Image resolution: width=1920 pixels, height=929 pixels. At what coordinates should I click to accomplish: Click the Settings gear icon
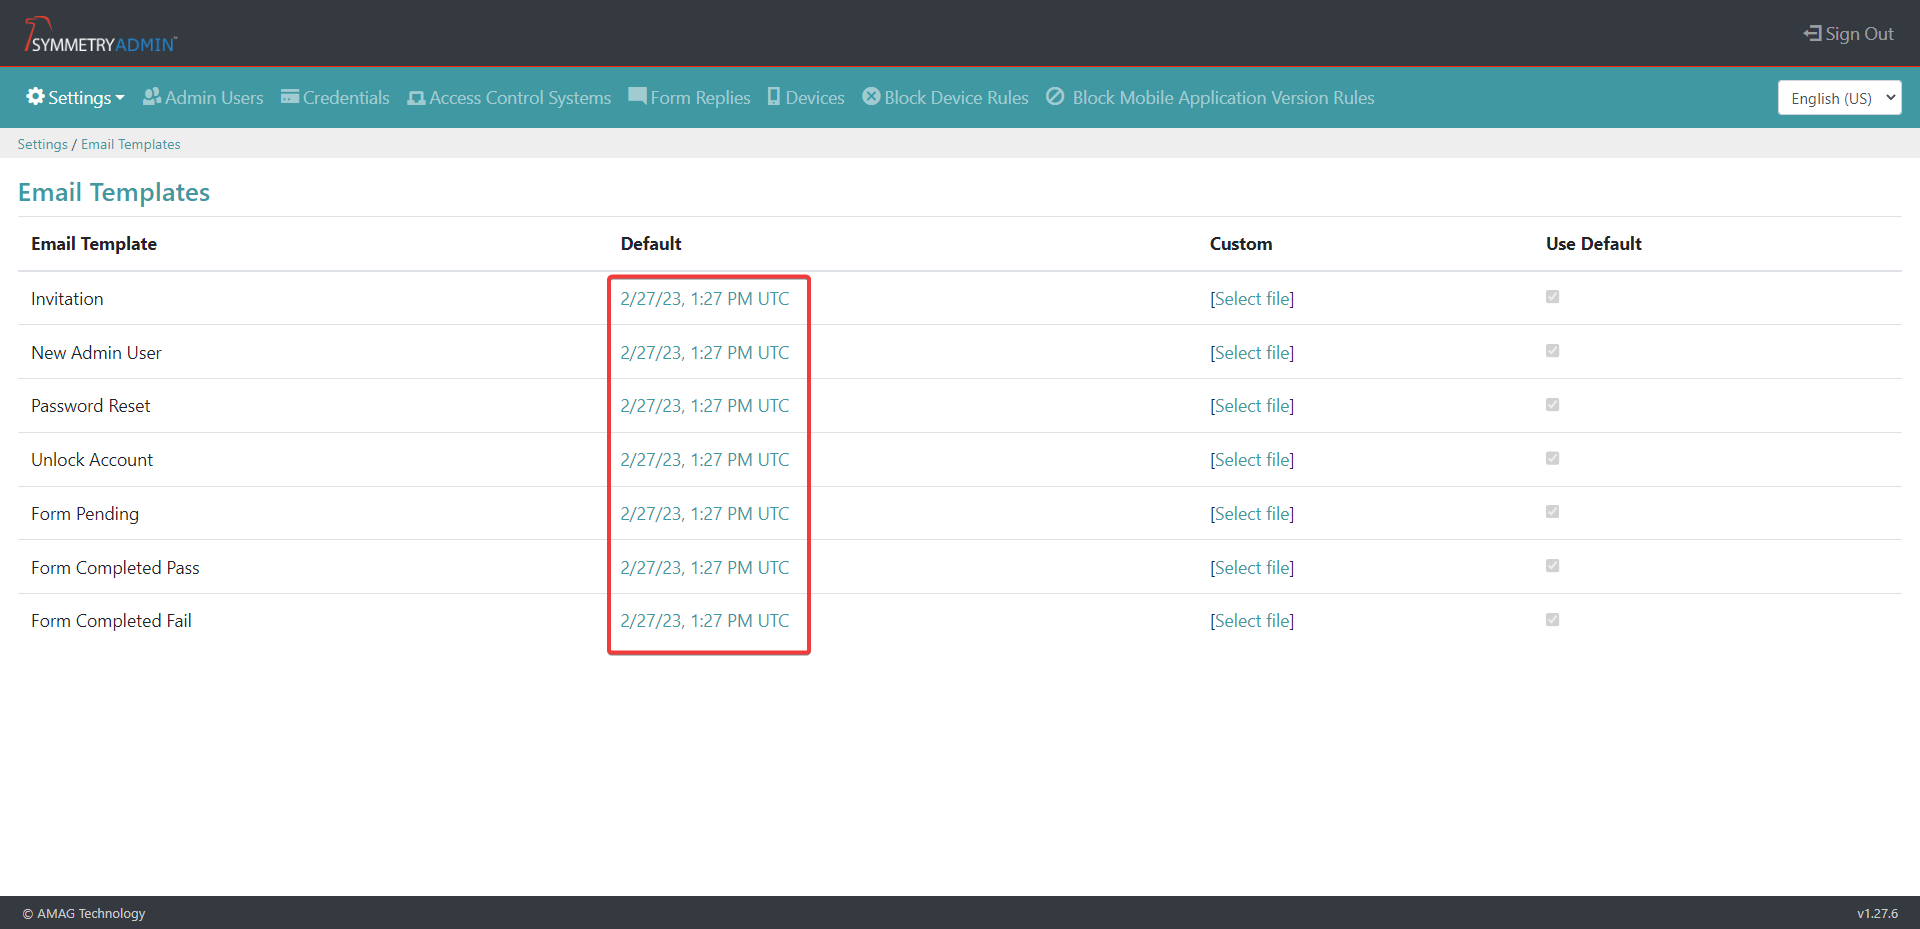pos(36,96)
